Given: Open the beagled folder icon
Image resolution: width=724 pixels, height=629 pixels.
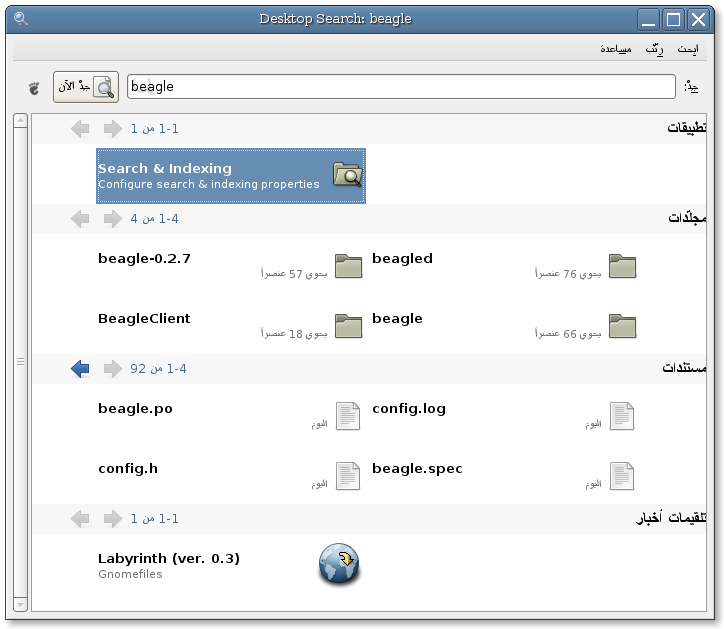Looking at the screenshot, I should (622, 266).
